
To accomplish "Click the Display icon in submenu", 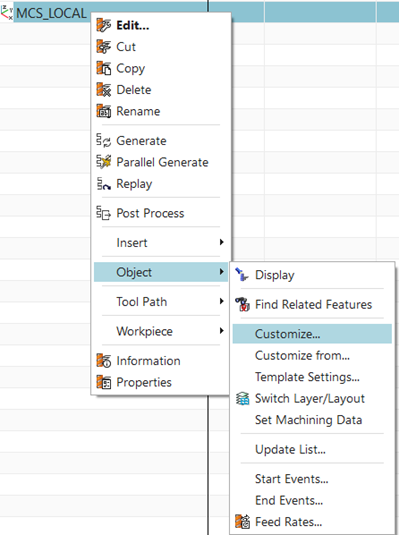I will click(x=242, y=275).
